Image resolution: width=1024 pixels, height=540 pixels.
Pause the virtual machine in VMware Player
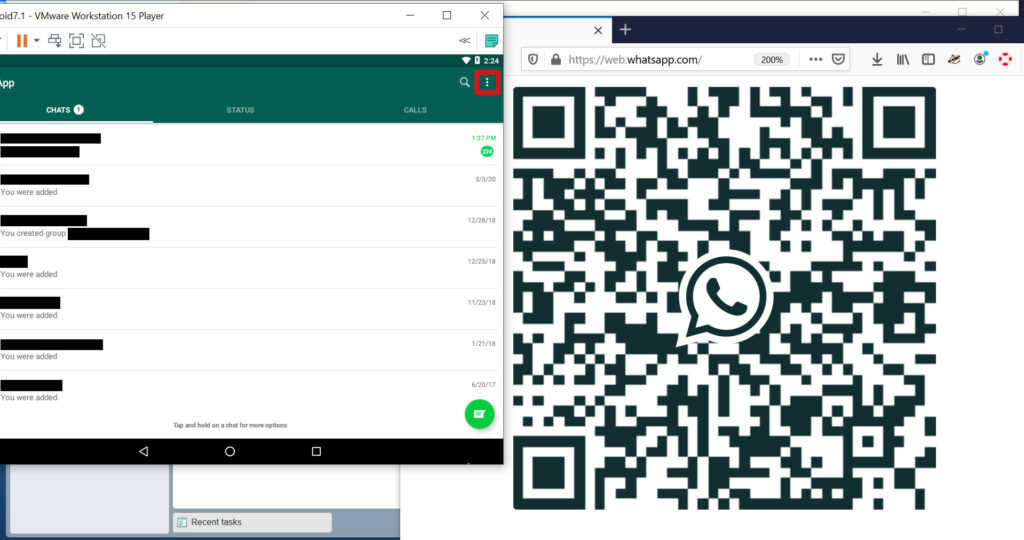[22, 40]
